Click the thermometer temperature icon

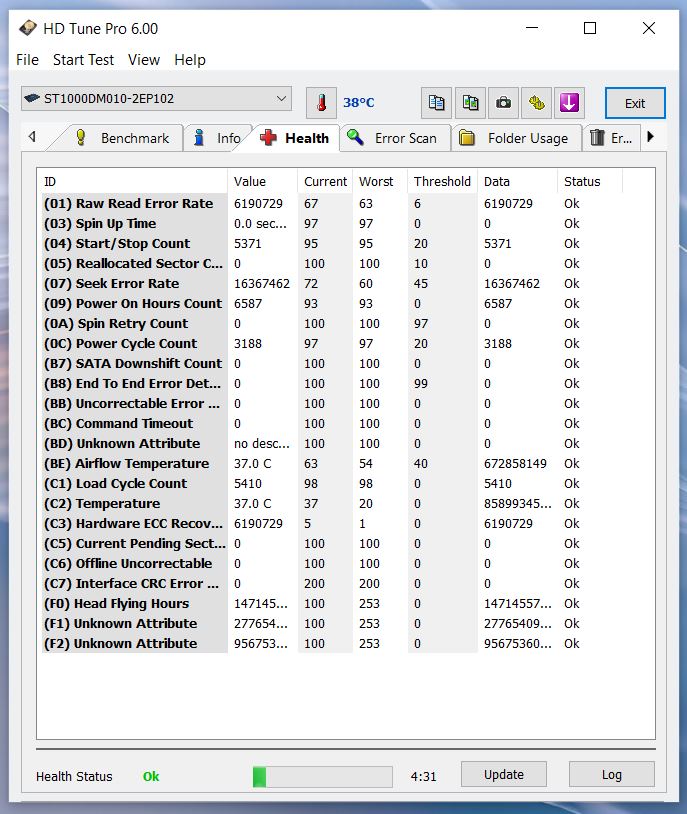(x=321, y=102)
